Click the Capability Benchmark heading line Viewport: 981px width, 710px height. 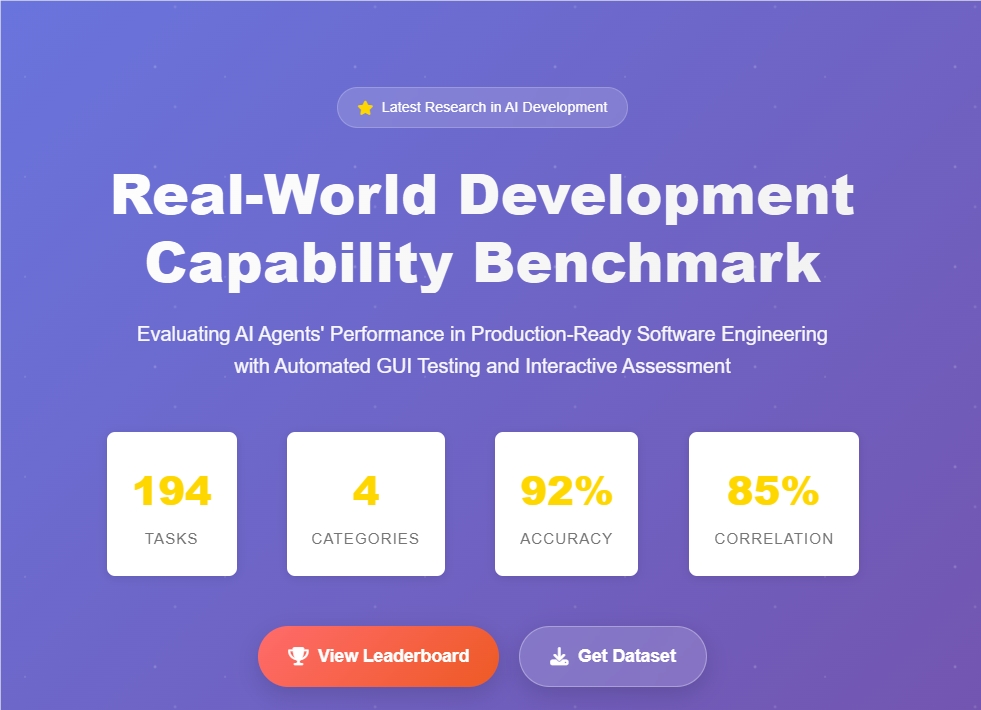(482, 263)
